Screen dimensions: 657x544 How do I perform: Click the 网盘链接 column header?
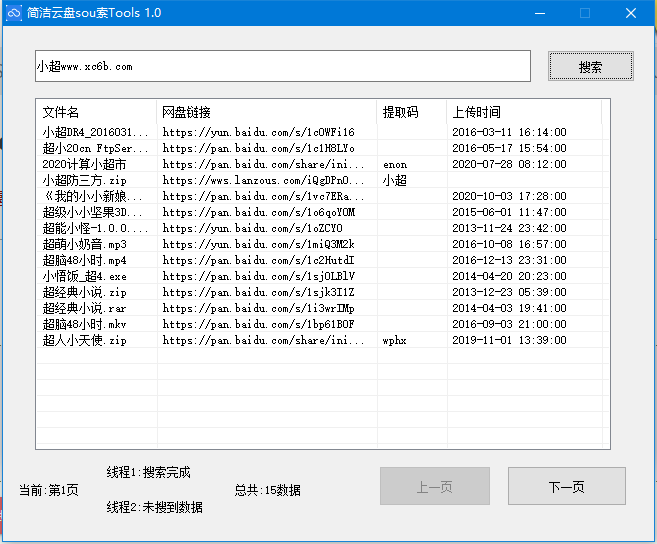(266, 112)
